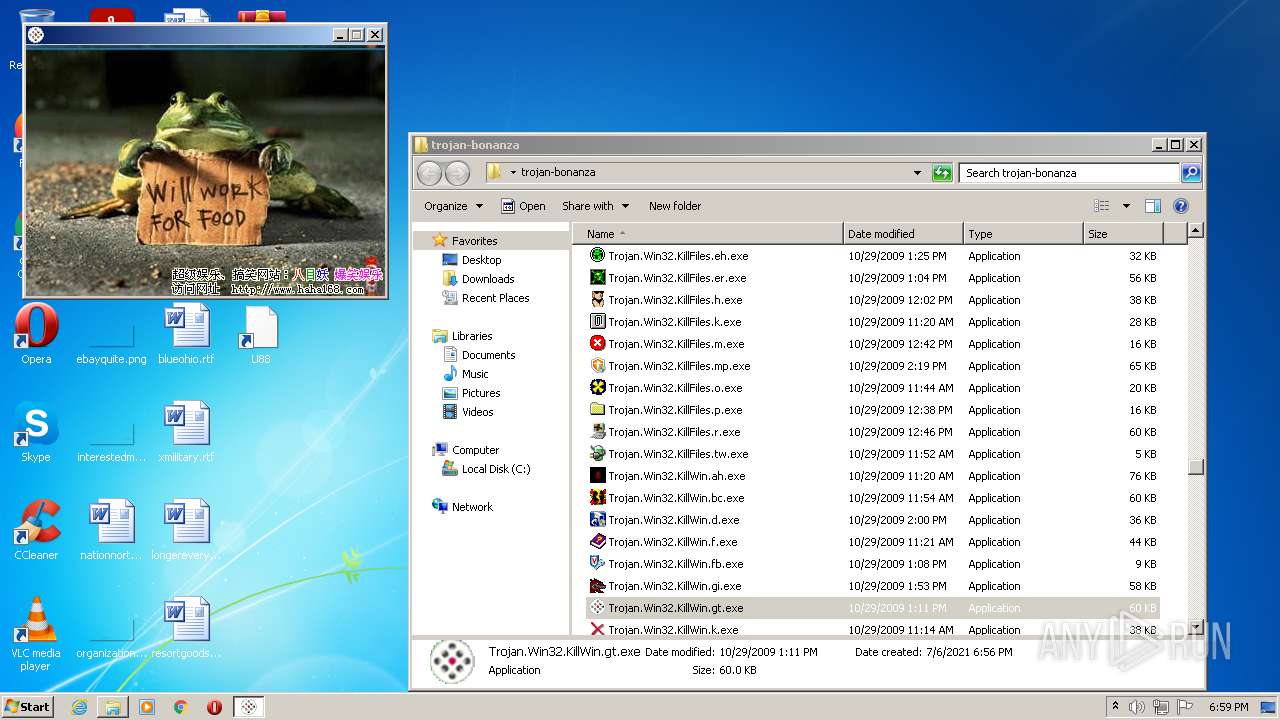Open Chrome from the taskbar

[181, 707]
